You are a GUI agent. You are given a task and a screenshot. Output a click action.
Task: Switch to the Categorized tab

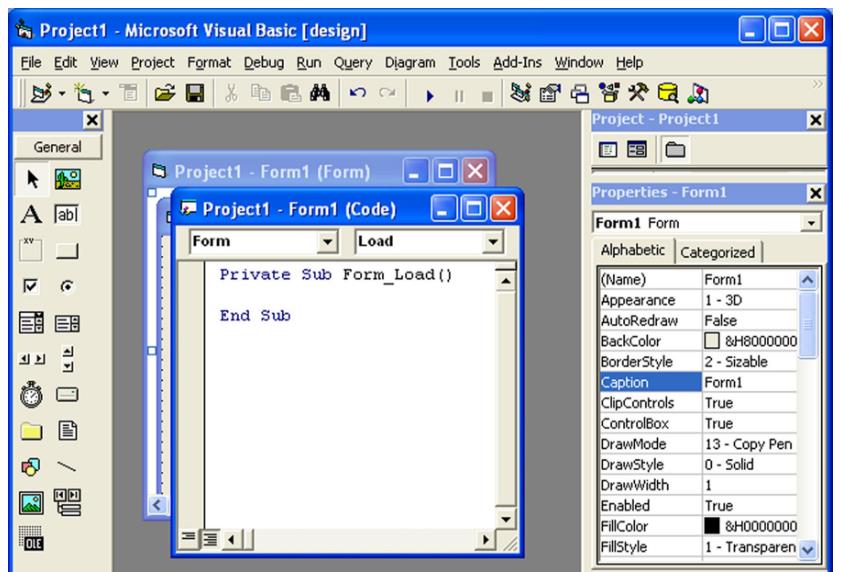(x=717, y=252)
